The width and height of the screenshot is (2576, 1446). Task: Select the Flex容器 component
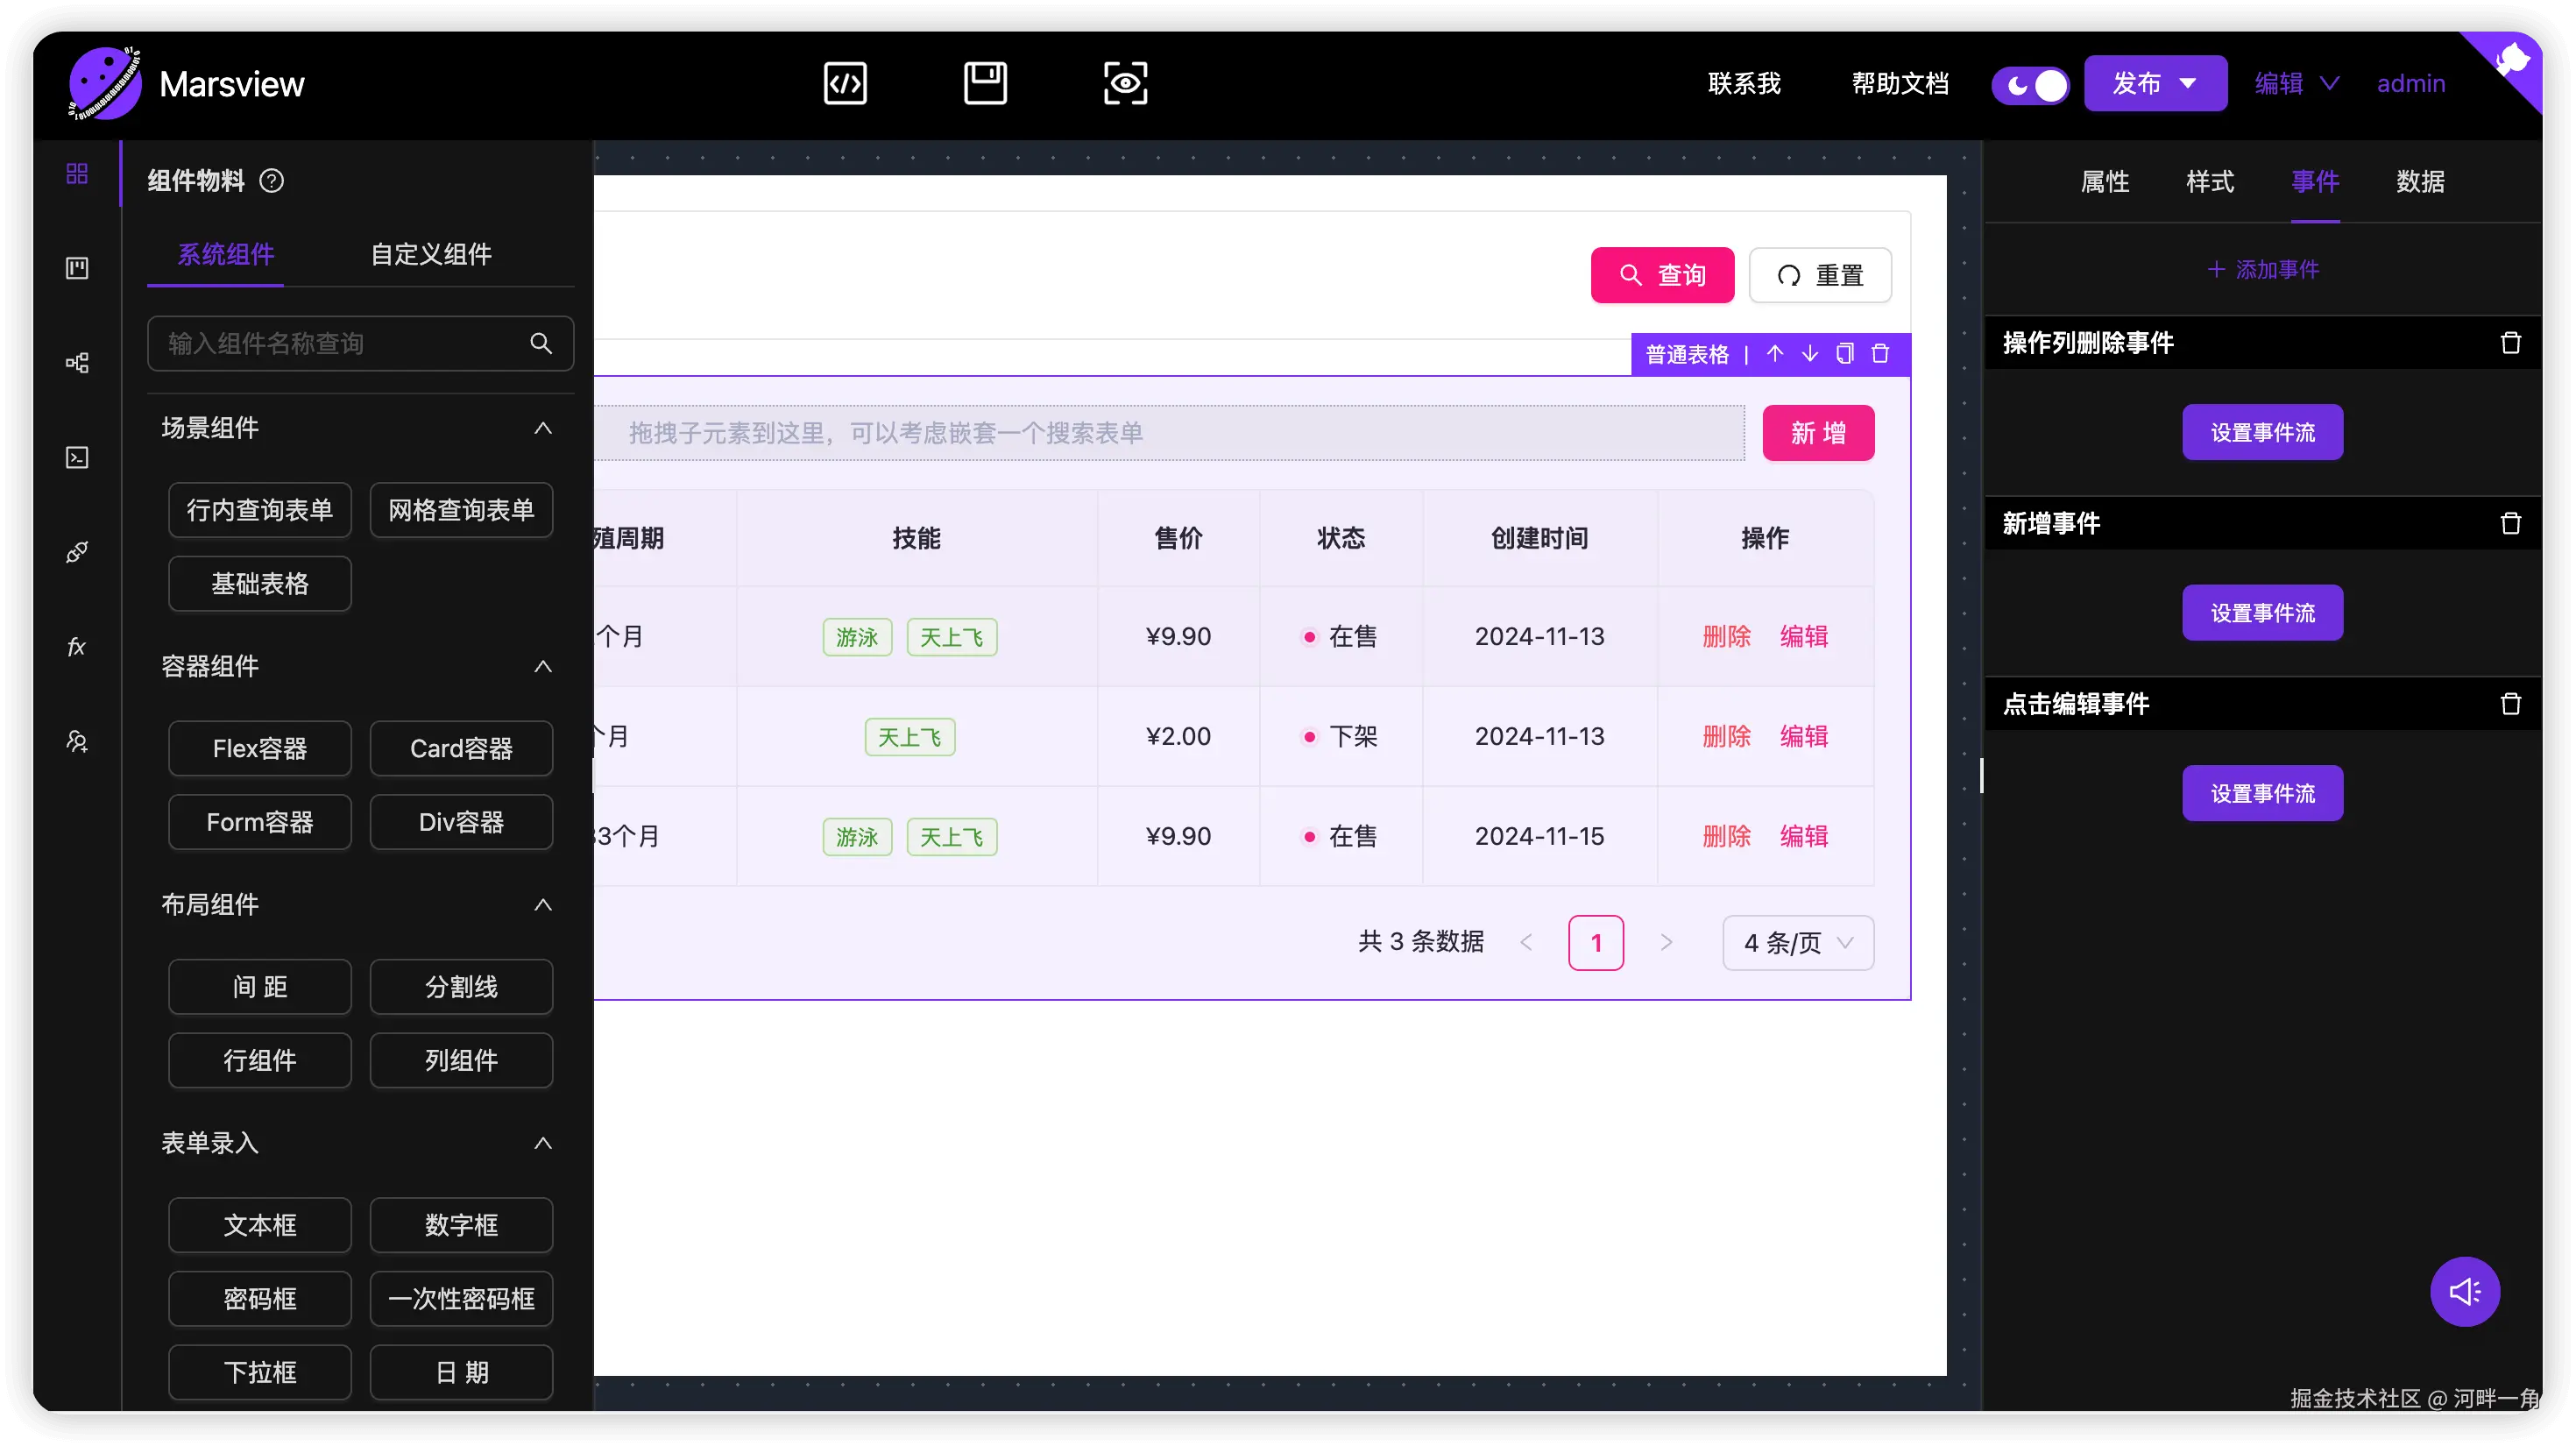pos(260,749)
